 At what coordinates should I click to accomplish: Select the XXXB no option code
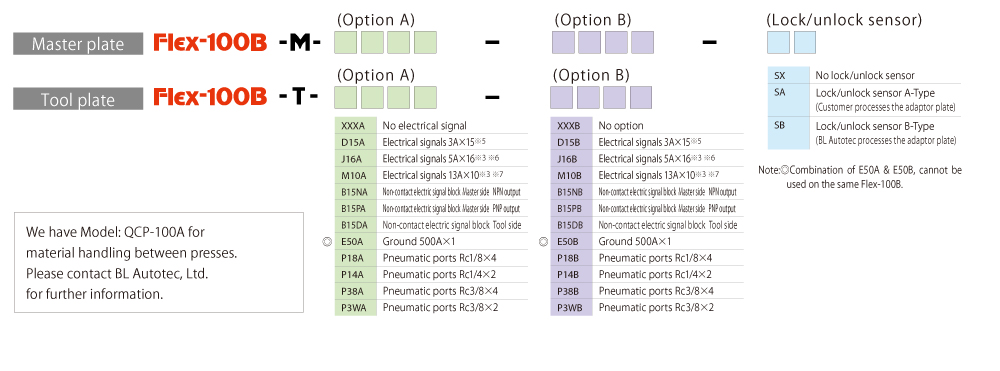point(571,126)
